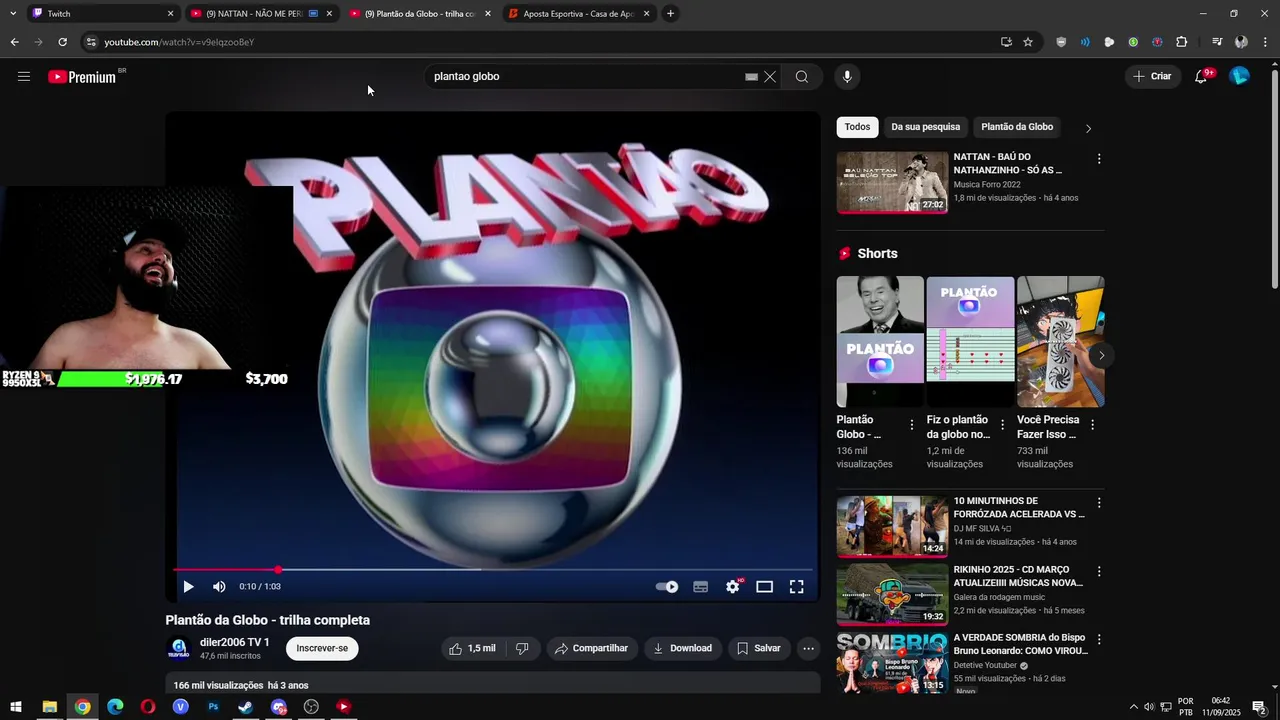Open the YouTube hamburger guide menu
Screen dimensions: 1280x720
[24, 77]
